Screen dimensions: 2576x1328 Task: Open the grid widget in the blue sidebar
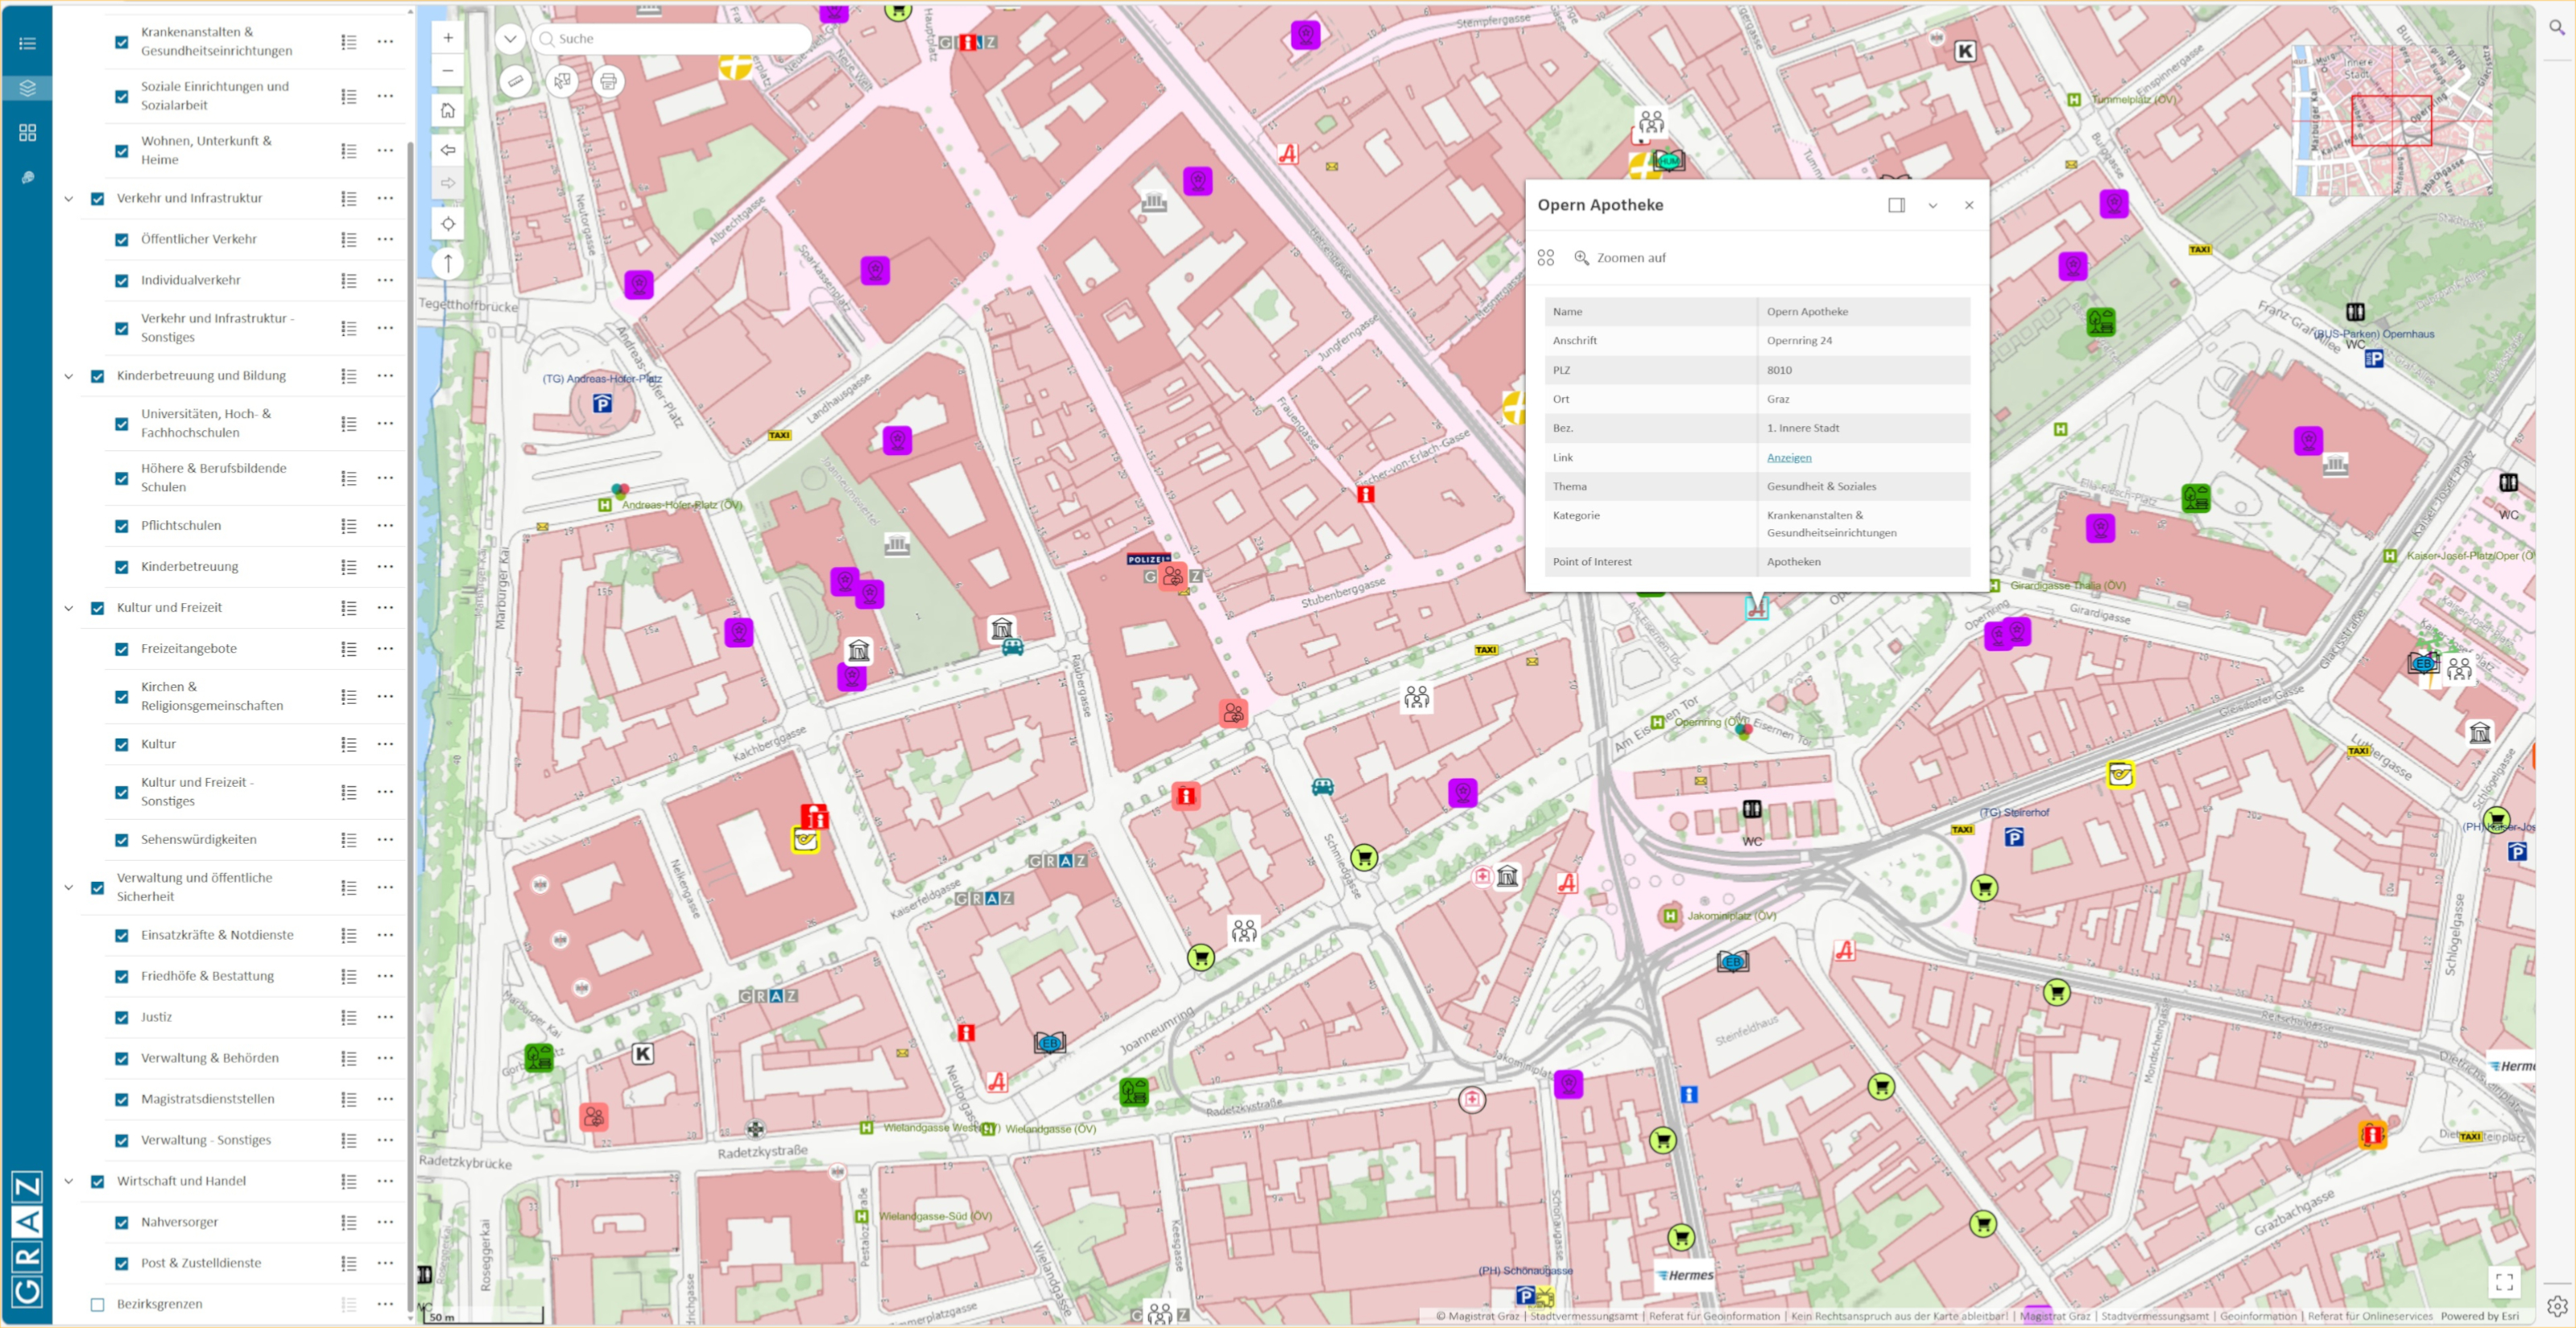(27, 133)
